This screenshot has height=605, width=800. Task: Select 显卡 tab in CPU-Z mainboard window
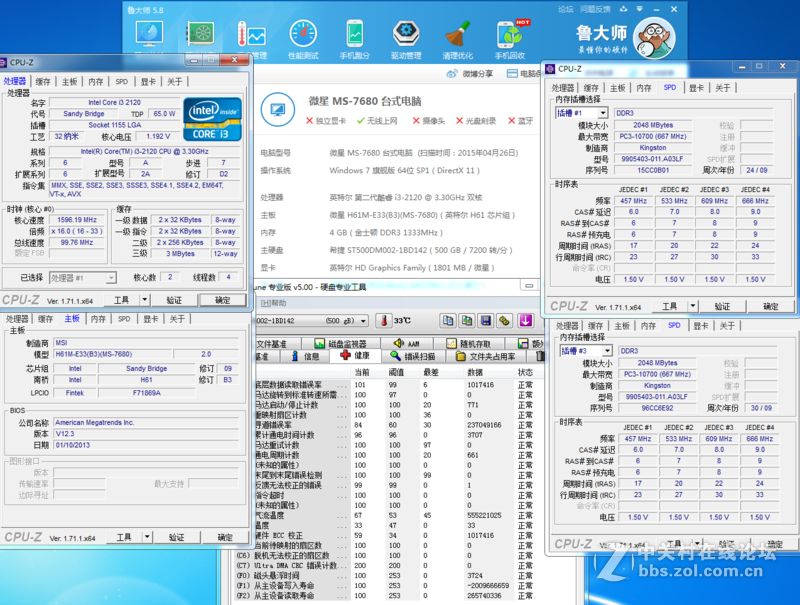151,319
